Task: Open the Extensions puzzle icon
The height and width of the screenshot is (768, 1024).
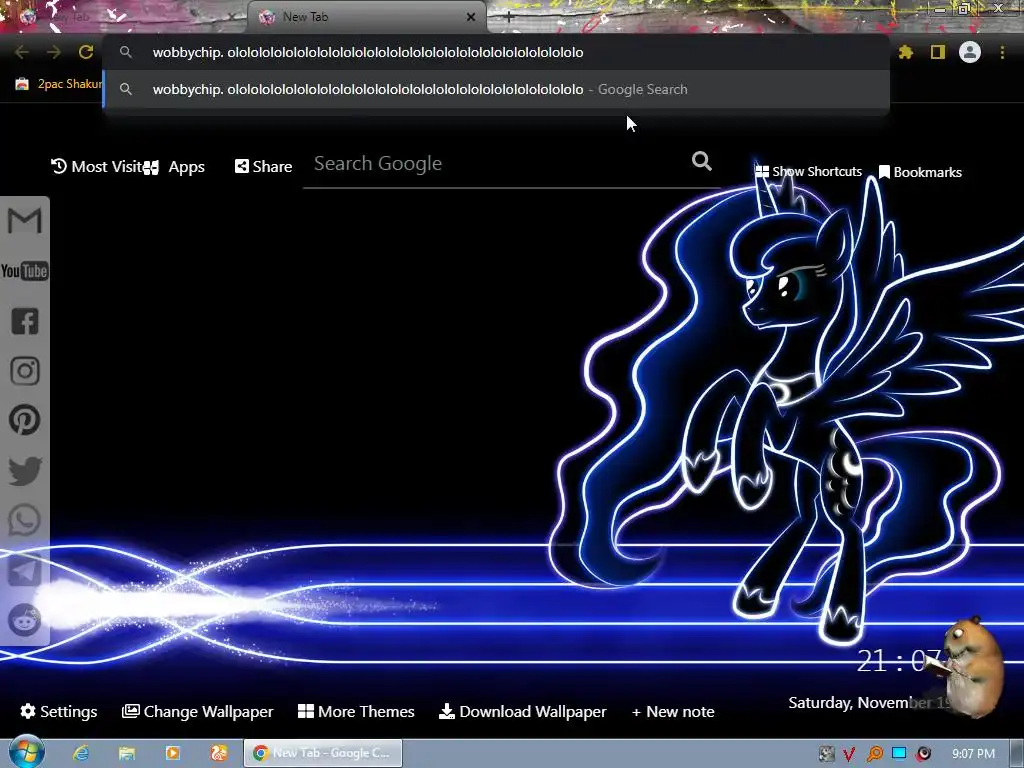Action: coord(905,52)
